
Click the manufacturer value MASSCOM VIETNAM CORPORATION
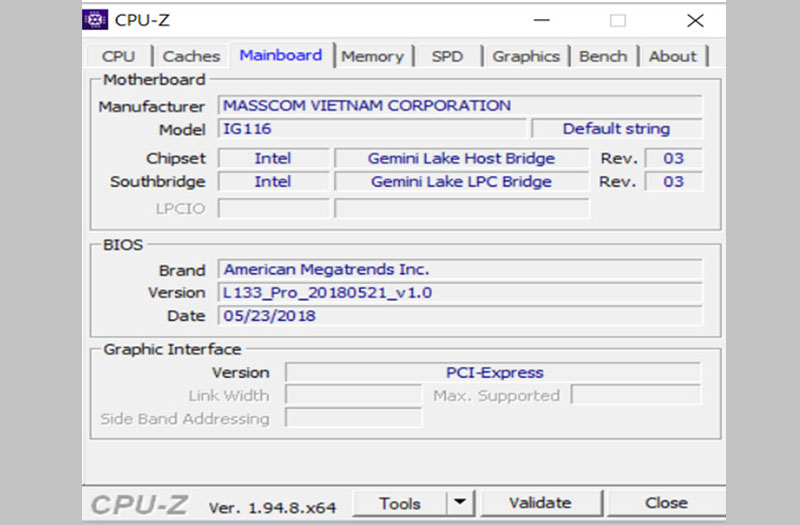click(x=460, y=106)
